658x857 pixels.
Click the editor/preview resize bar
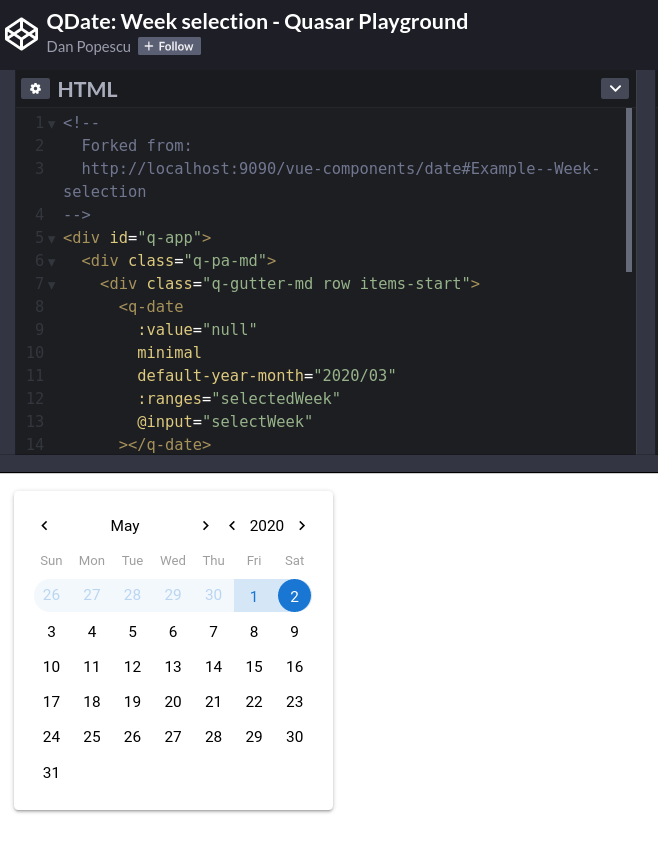pyautogui.click(x=329, y=463)
